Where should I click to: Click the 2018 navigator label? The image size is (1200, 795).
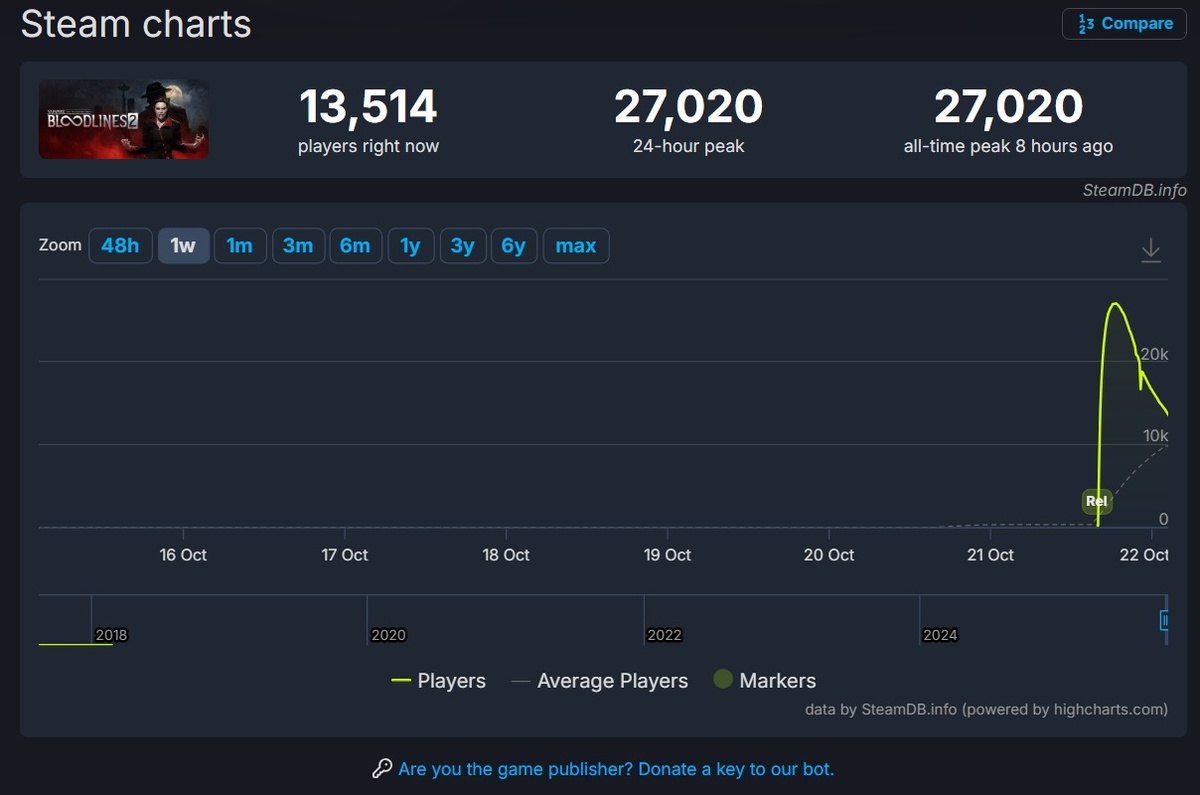(x=111, y=635)
